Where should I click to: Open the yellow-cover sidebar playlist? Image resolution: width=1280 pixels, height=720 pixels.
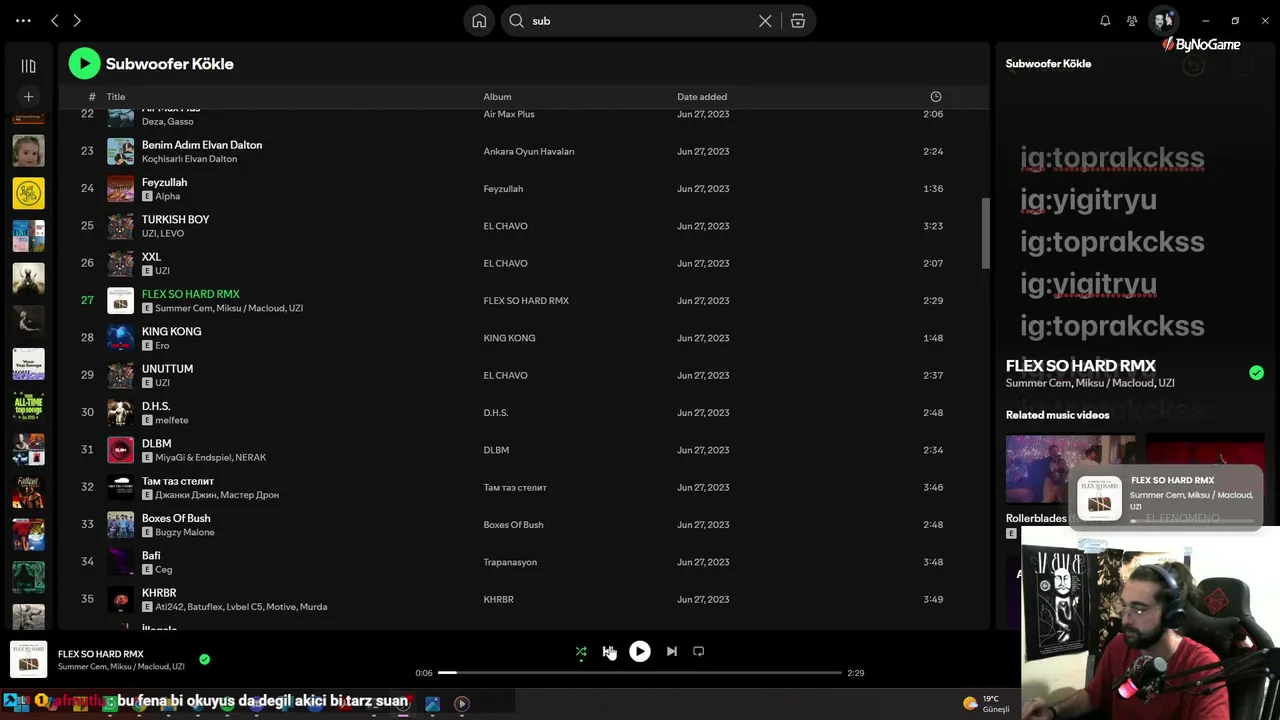click(x=28, y=193)
